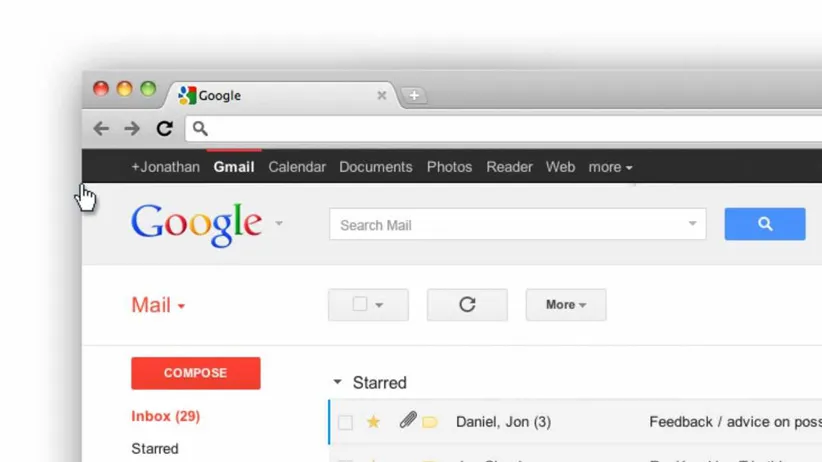Click the paperclip attachment icon on Daniel, Jon email

[408, 420]
